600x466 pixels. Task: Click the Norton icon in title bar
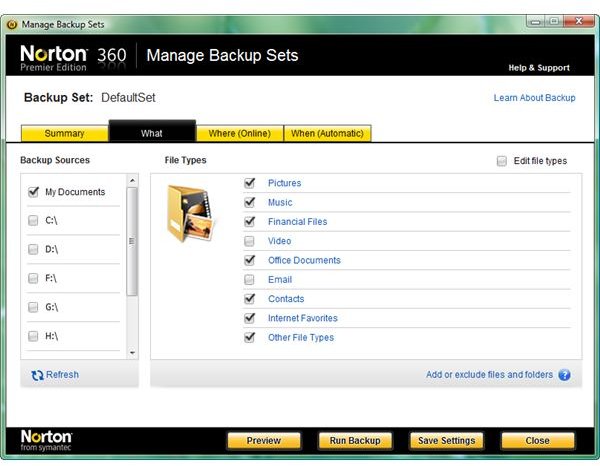point(12,24)
